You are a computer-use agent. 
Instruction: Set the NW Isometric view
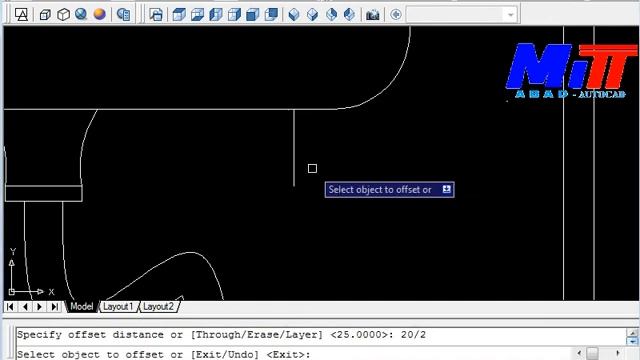350,15
